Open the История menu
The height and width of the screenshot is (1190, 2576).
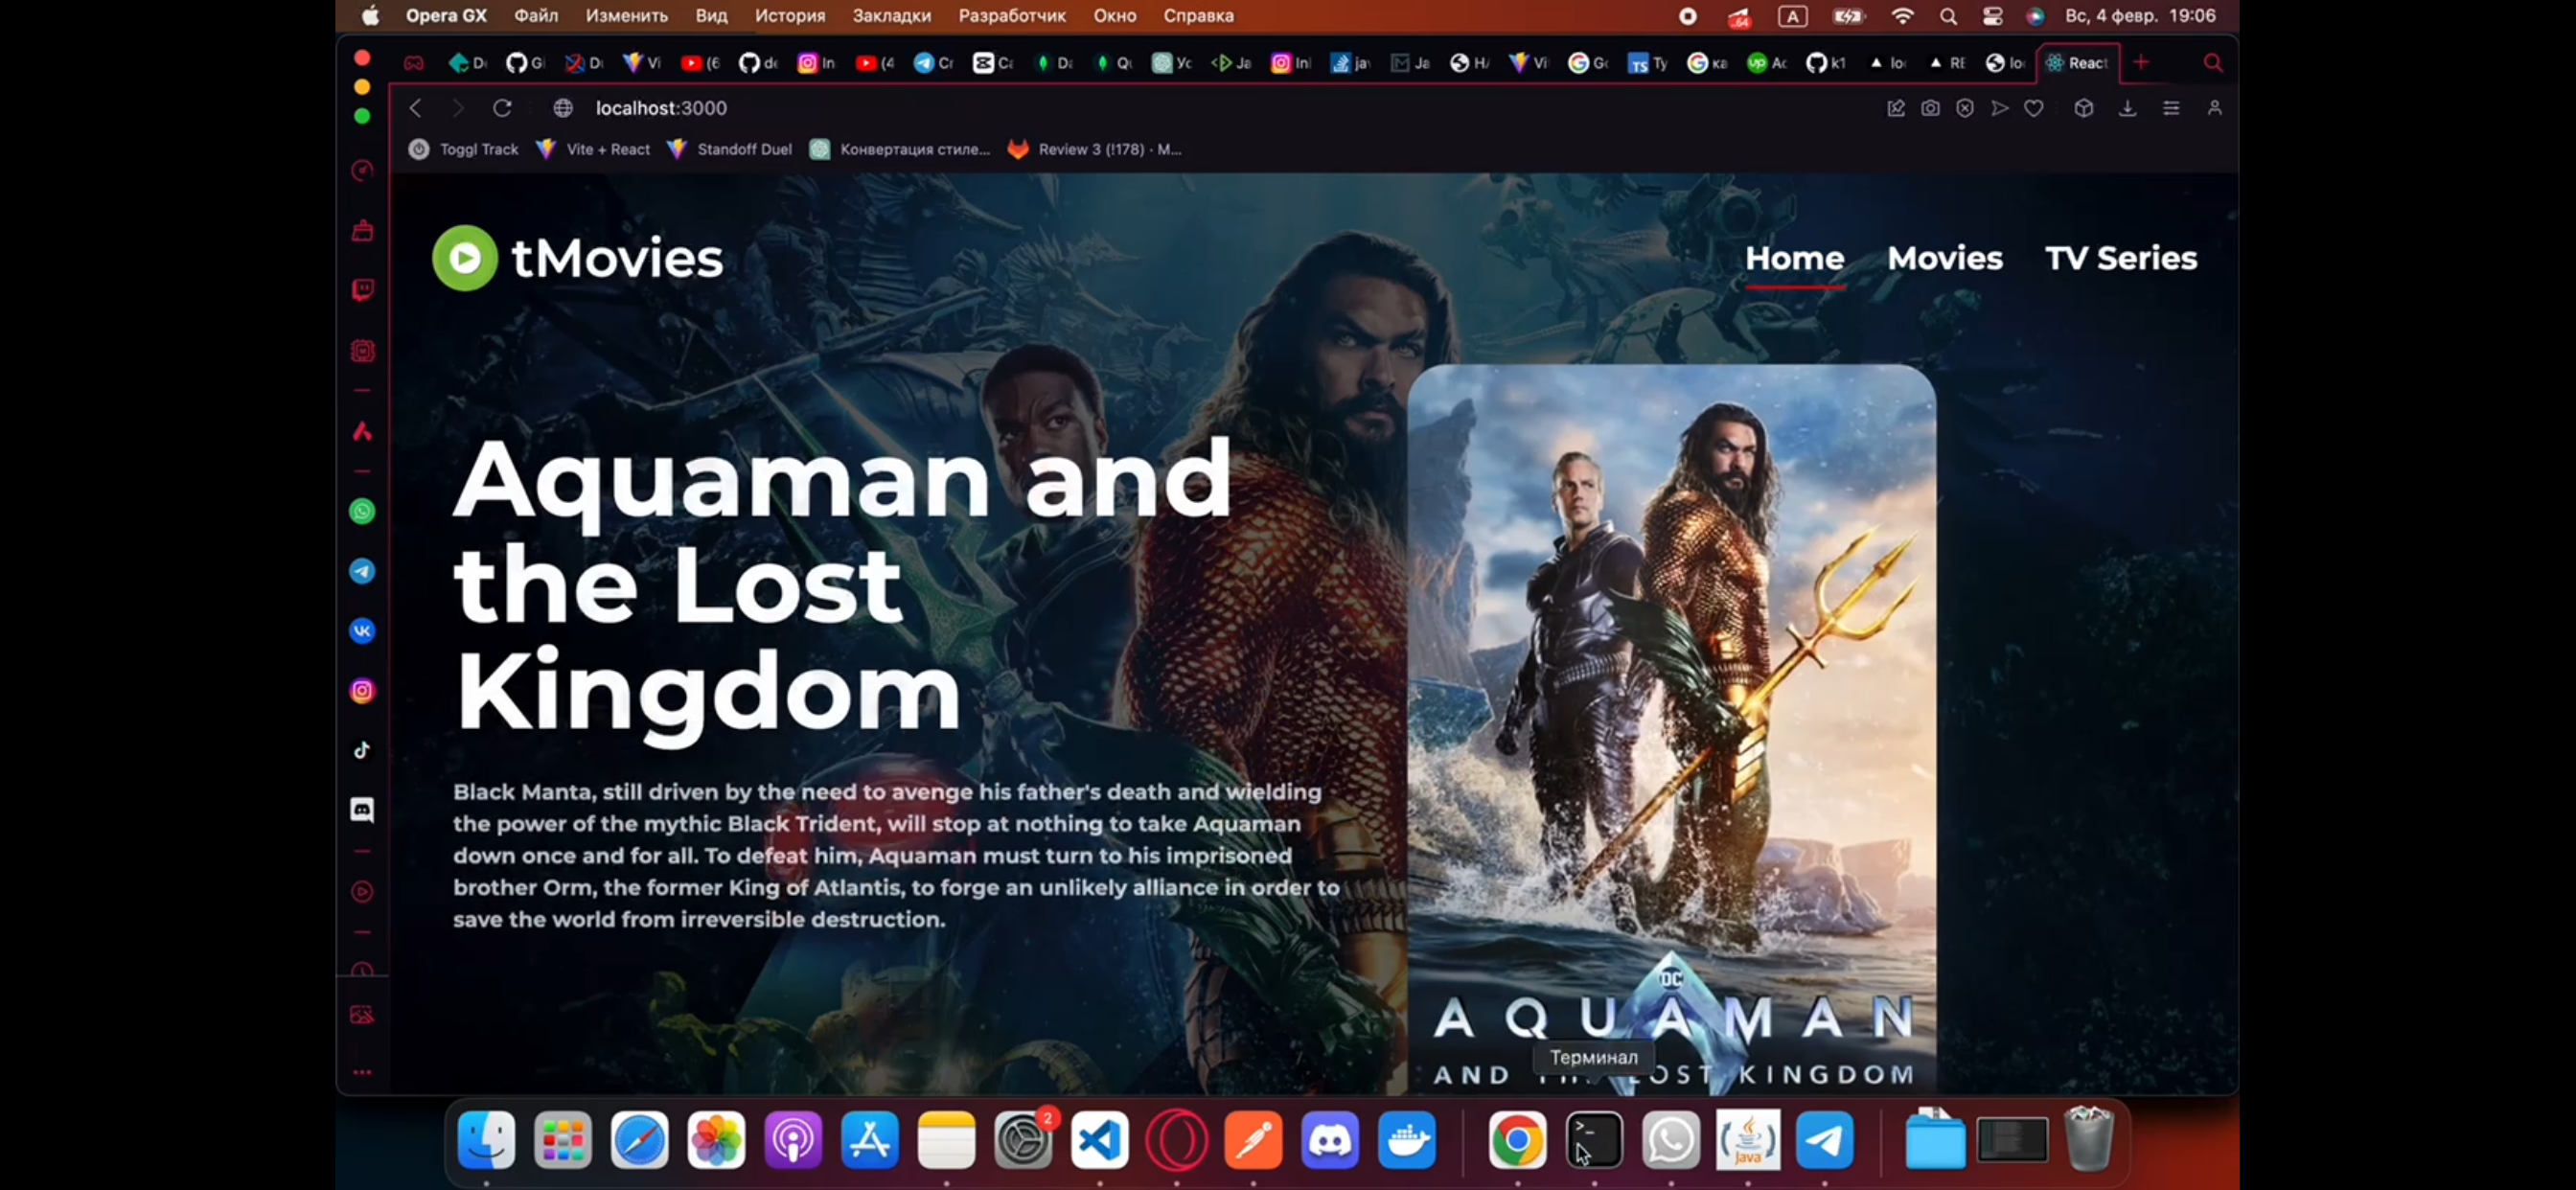click(x=790, y=16)
